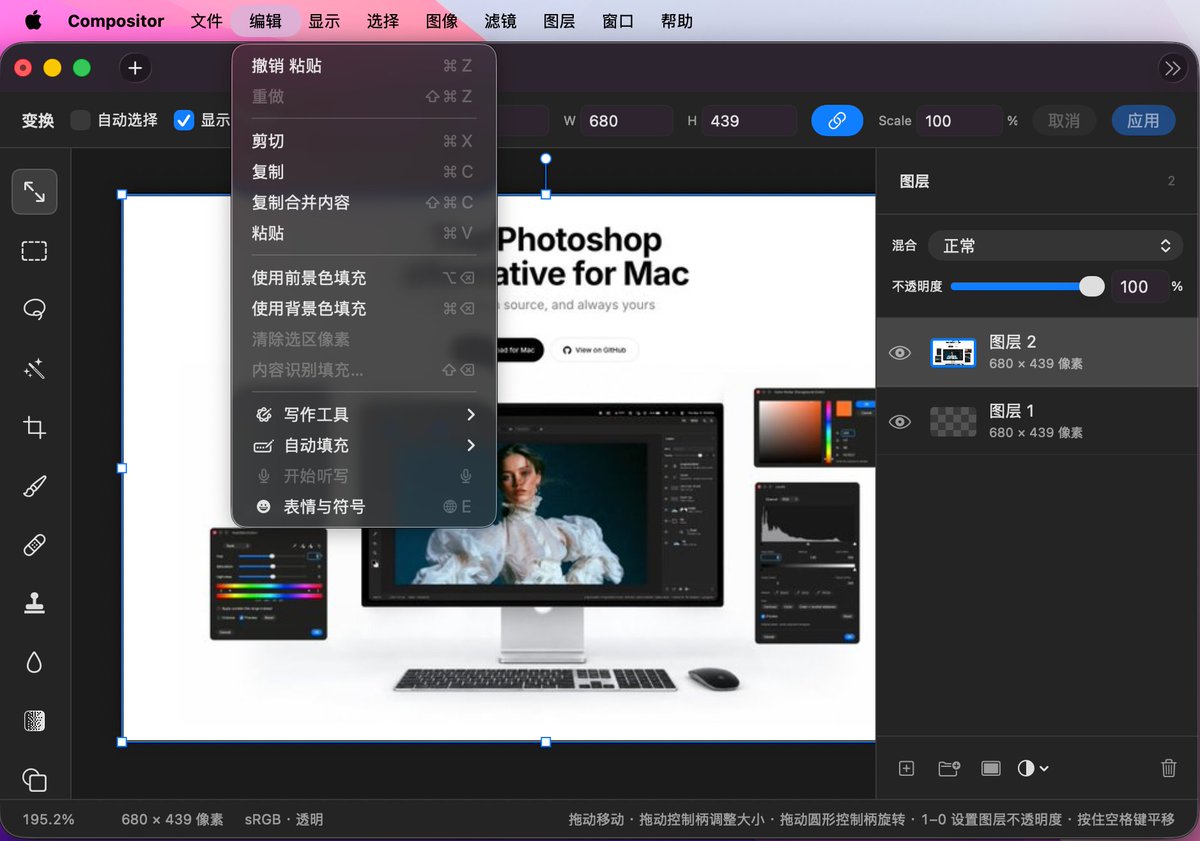Select the Brush tool
1200x841 pixels.
34,487
